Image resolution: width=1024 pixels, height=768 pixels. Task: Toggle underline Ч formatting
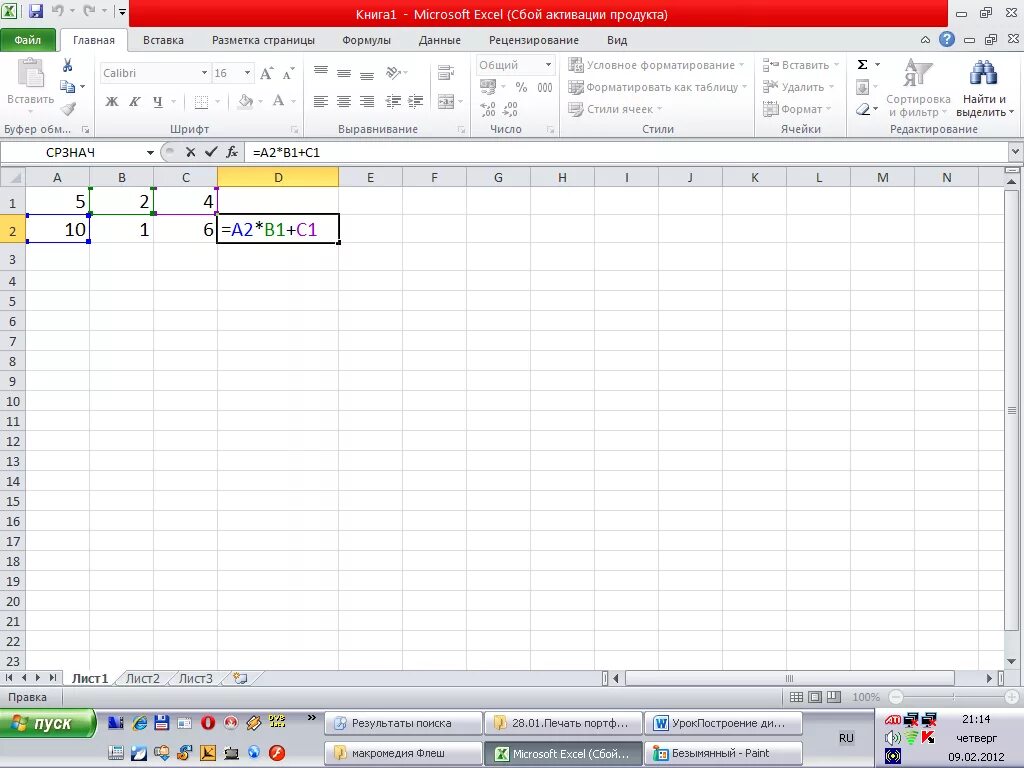(x=157, y=101)
